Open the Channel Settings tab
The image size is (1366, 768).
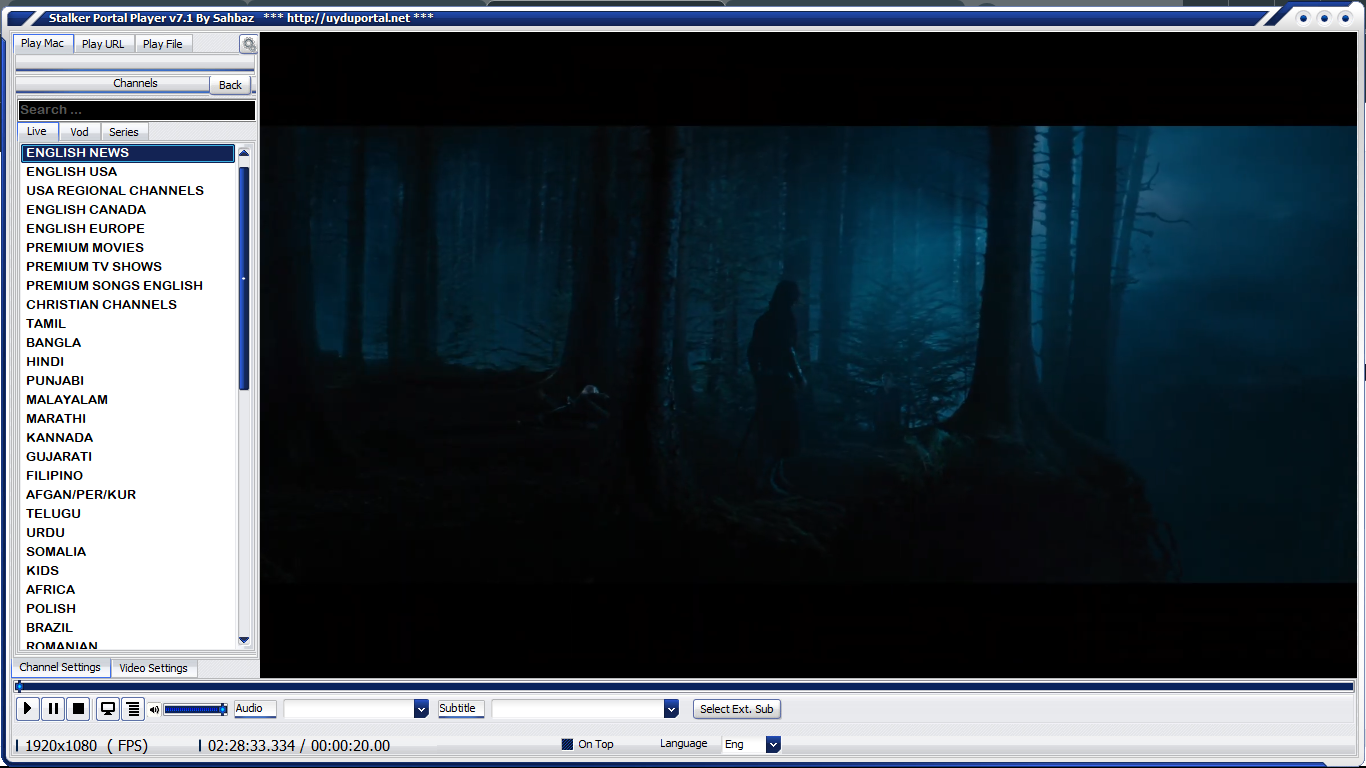pos(60,667)
